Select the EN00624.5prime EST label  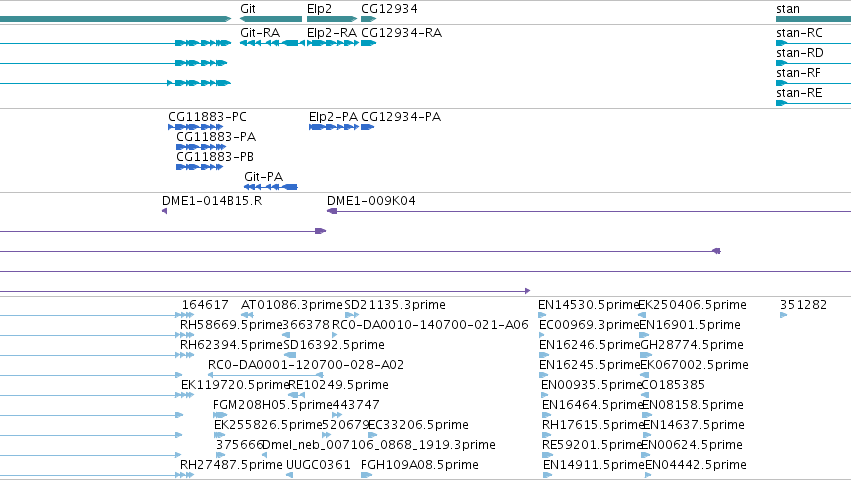(693, 446)
